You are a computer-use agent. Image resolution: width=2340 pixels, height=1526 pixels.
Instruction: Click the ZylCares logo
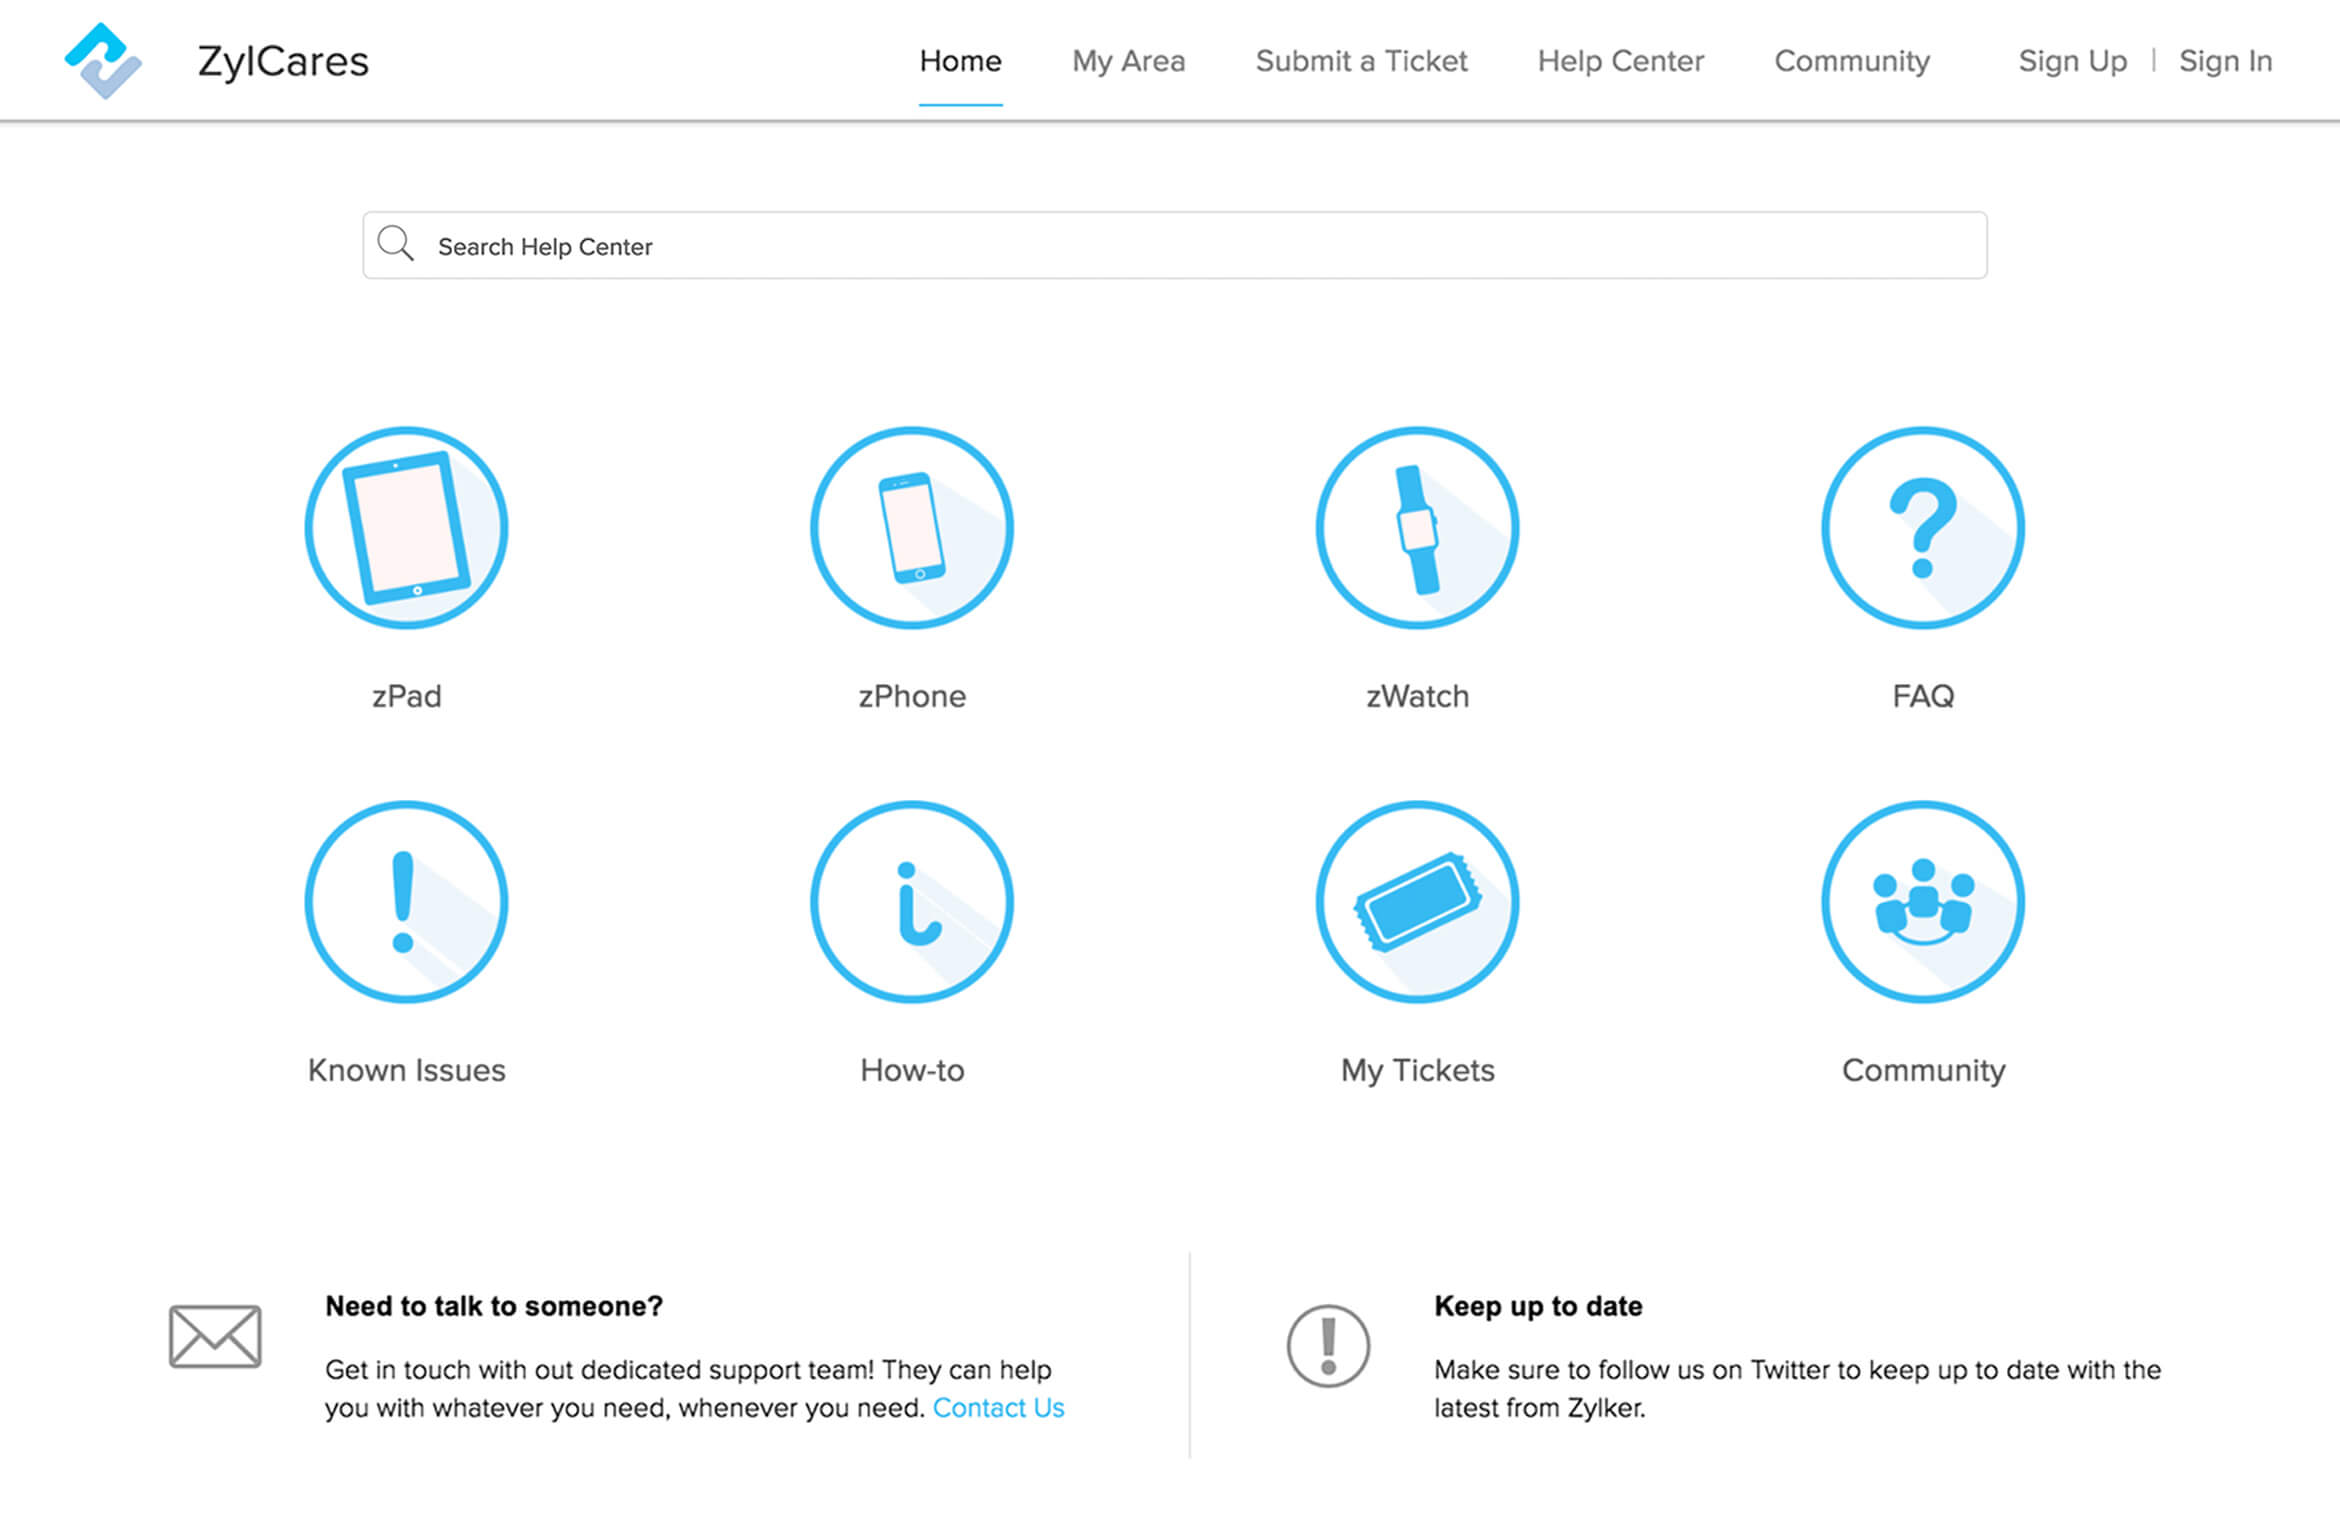[x=104, y=61]
